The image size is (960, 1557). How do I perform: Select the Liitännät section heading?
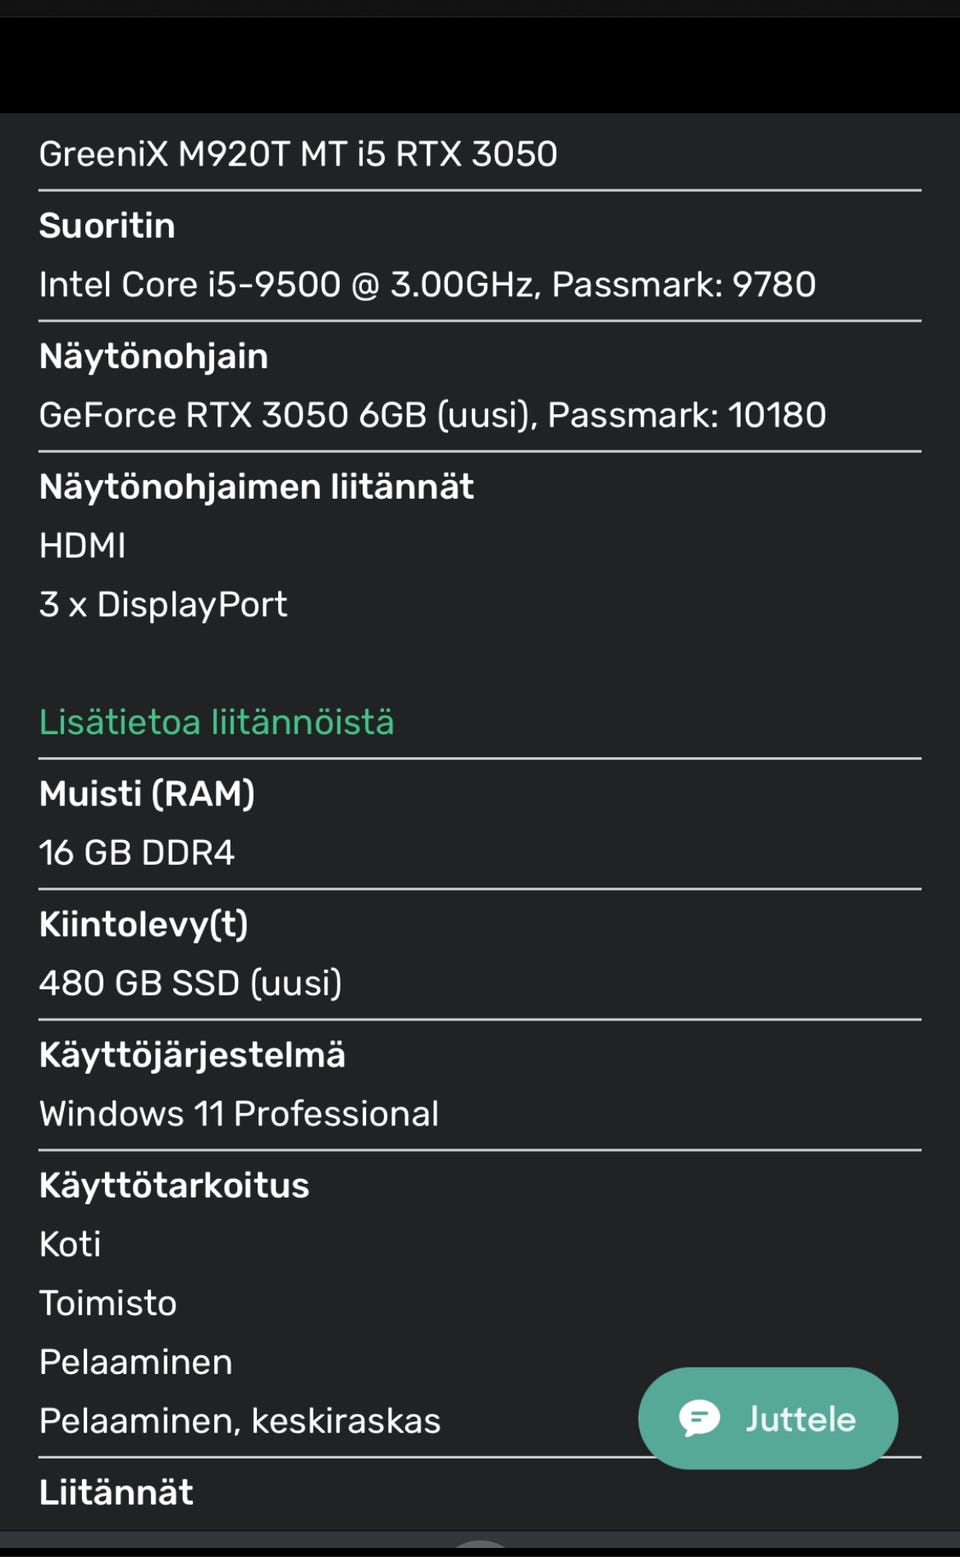[x=116, y=1493]
